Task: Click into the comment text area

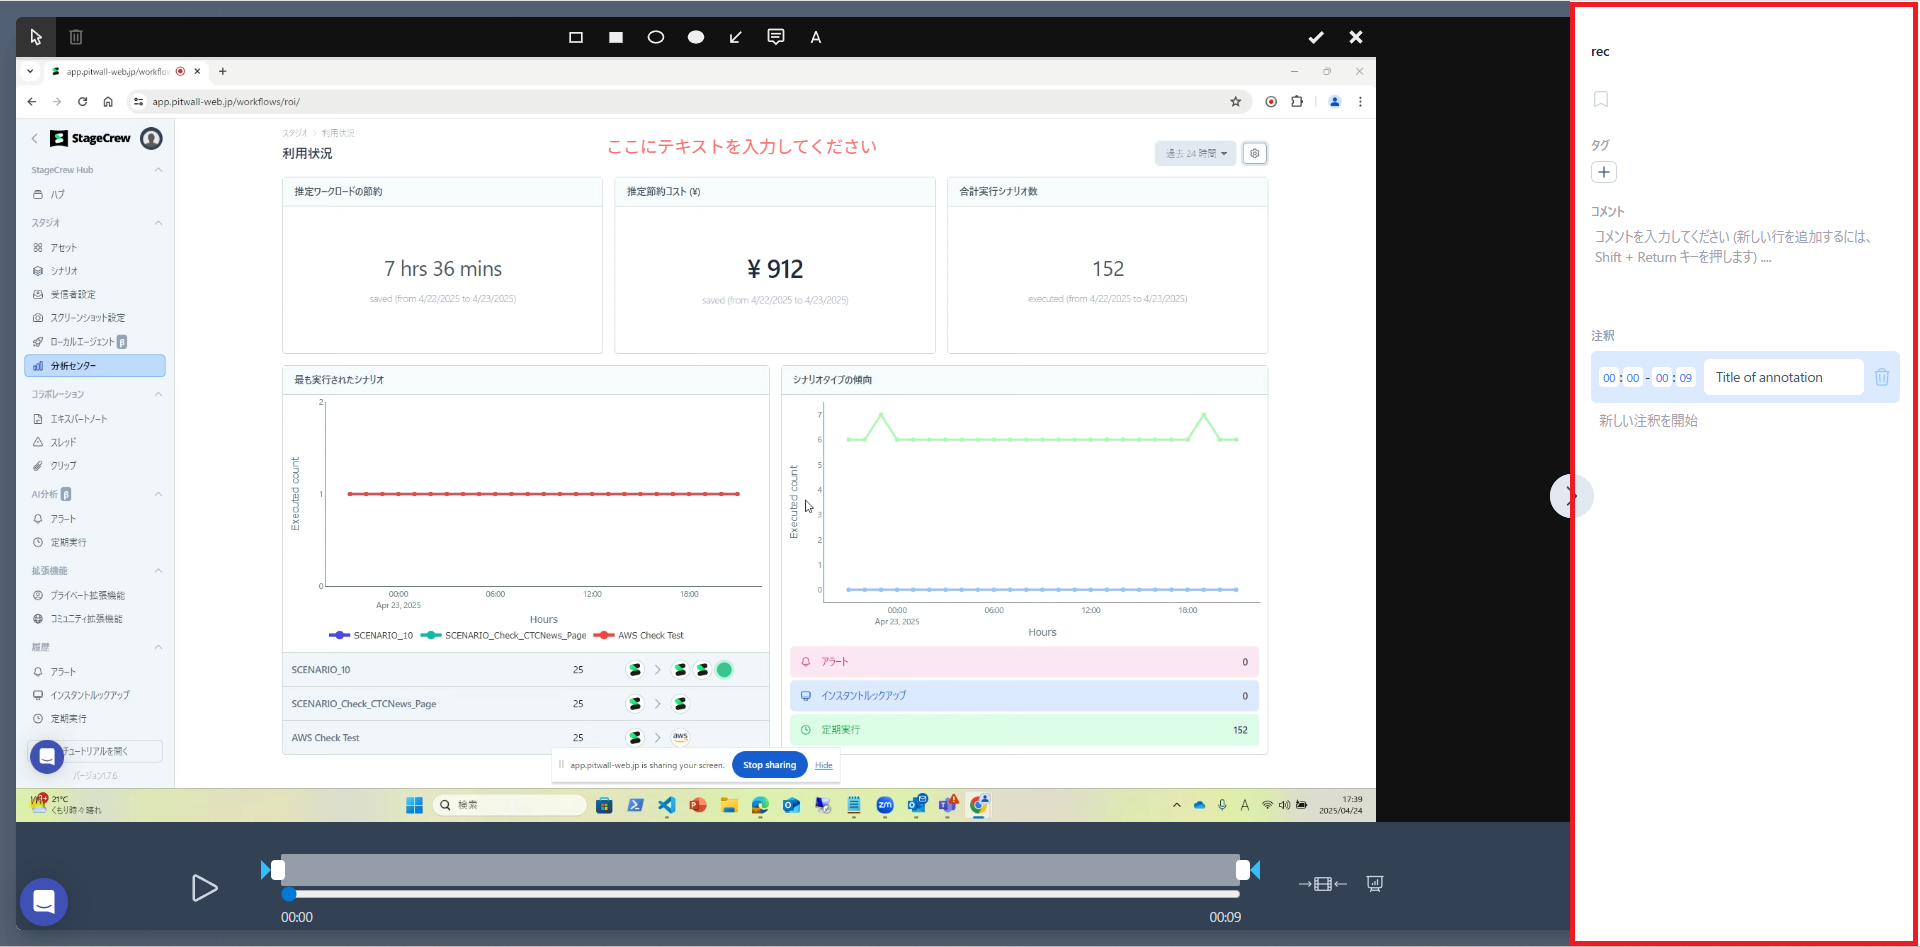Action: point(1740,247)
